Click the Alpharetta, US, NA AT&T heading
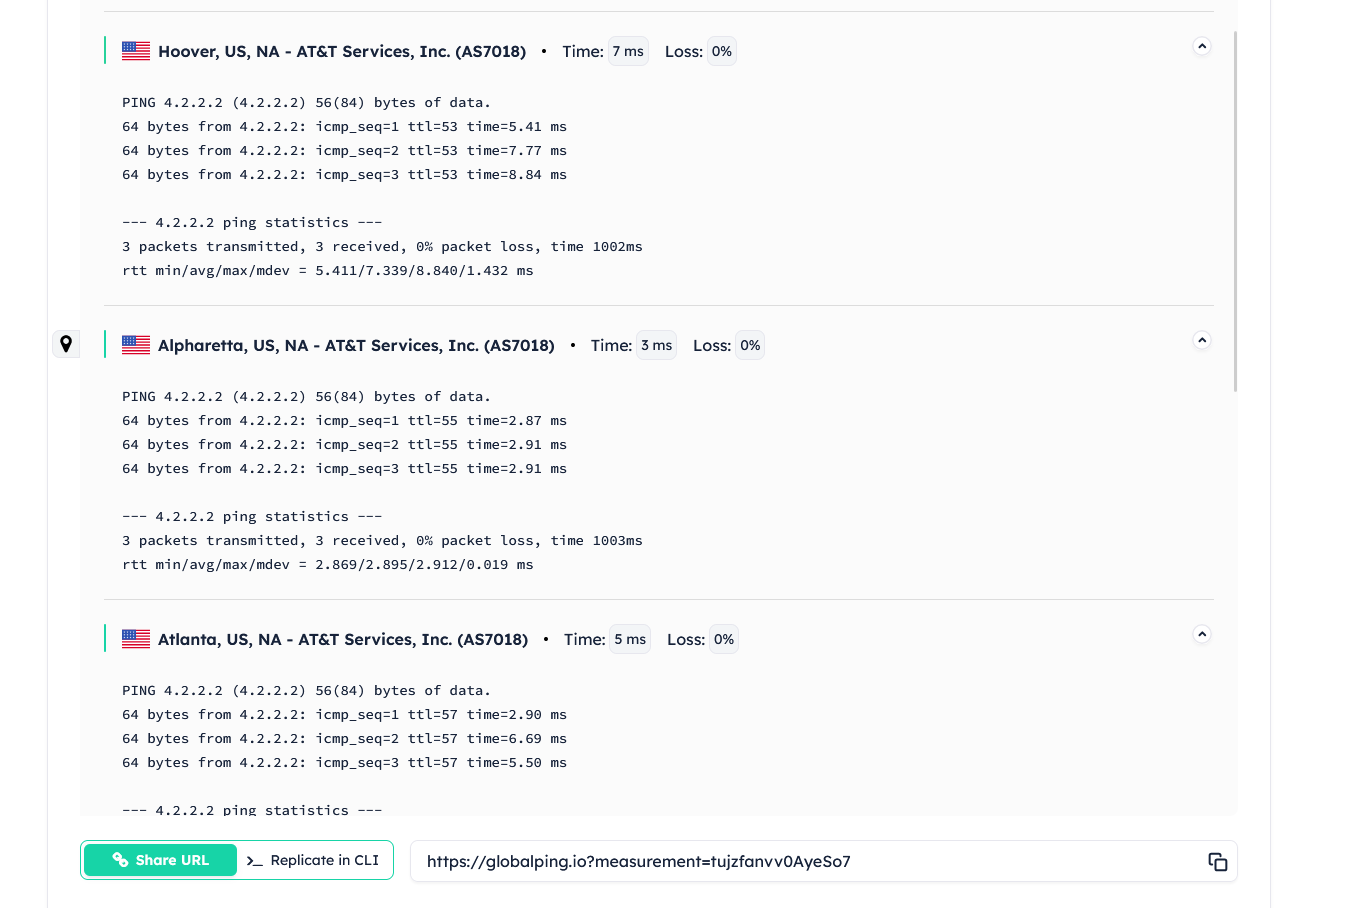Screen dimensions: 1361x908 coord(356,345)
